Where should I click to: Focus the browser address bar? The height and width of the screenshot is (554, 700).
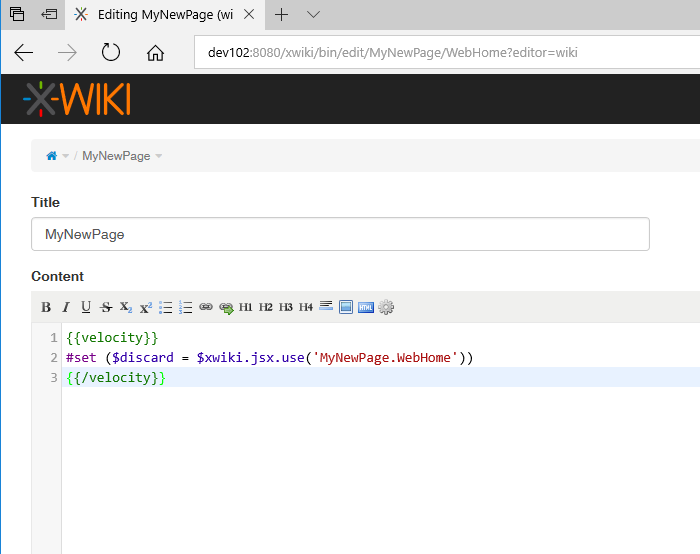click(x=447, y=53)
